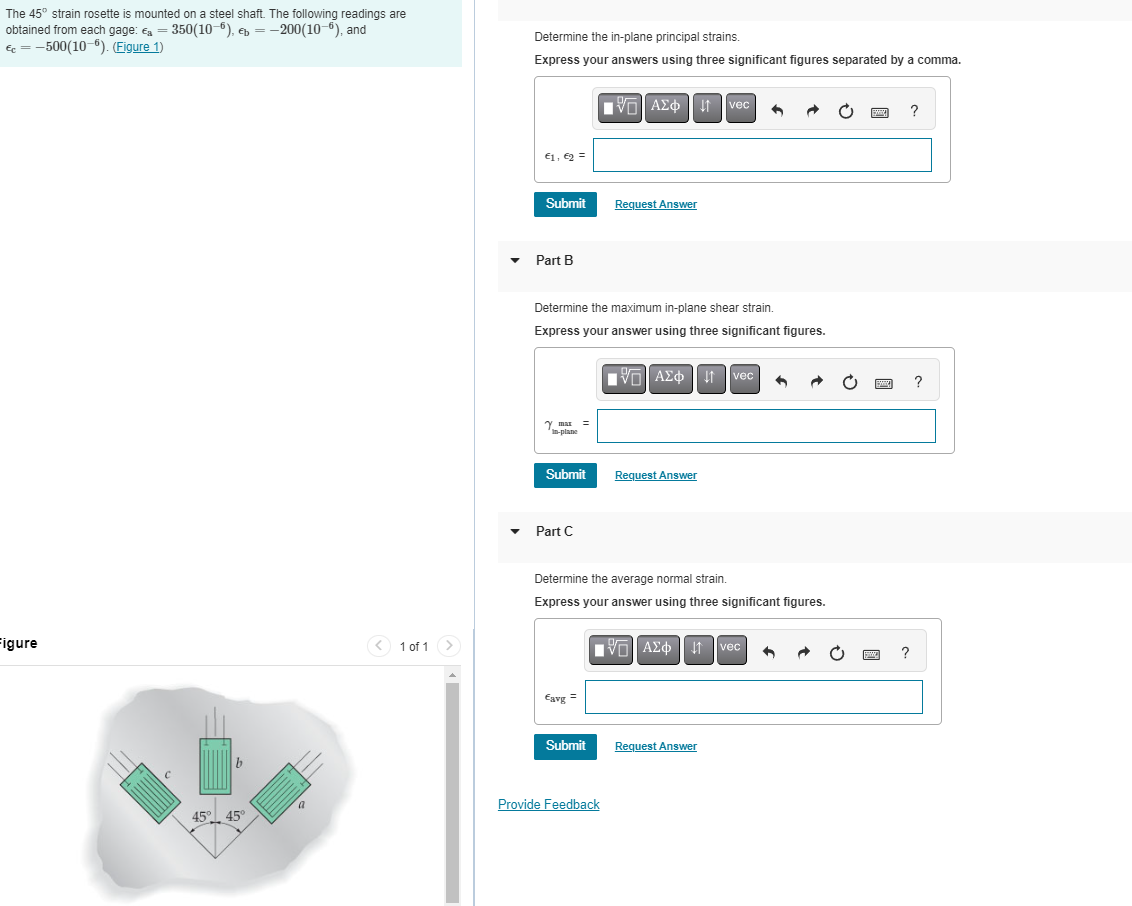Click Request Answer for Part B
The height and width of the screenshot is (906, 1132).
tap(655, 474)
